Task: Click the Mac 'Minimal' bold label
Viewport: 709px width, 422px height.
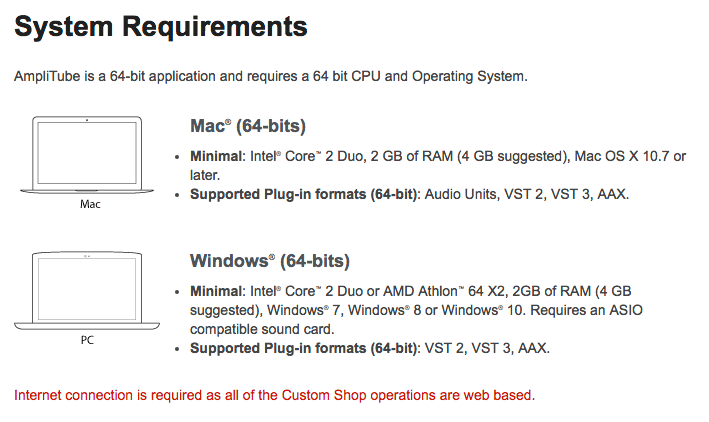Action: 216,156
